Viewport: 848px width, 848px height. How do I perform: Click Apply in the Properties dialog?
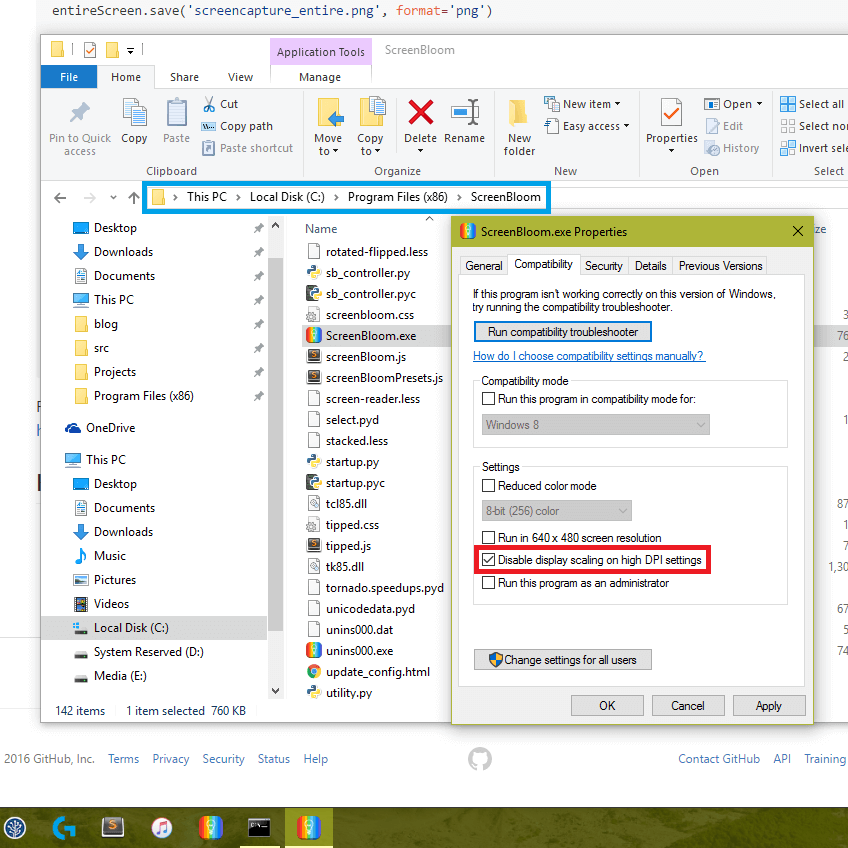768,706
